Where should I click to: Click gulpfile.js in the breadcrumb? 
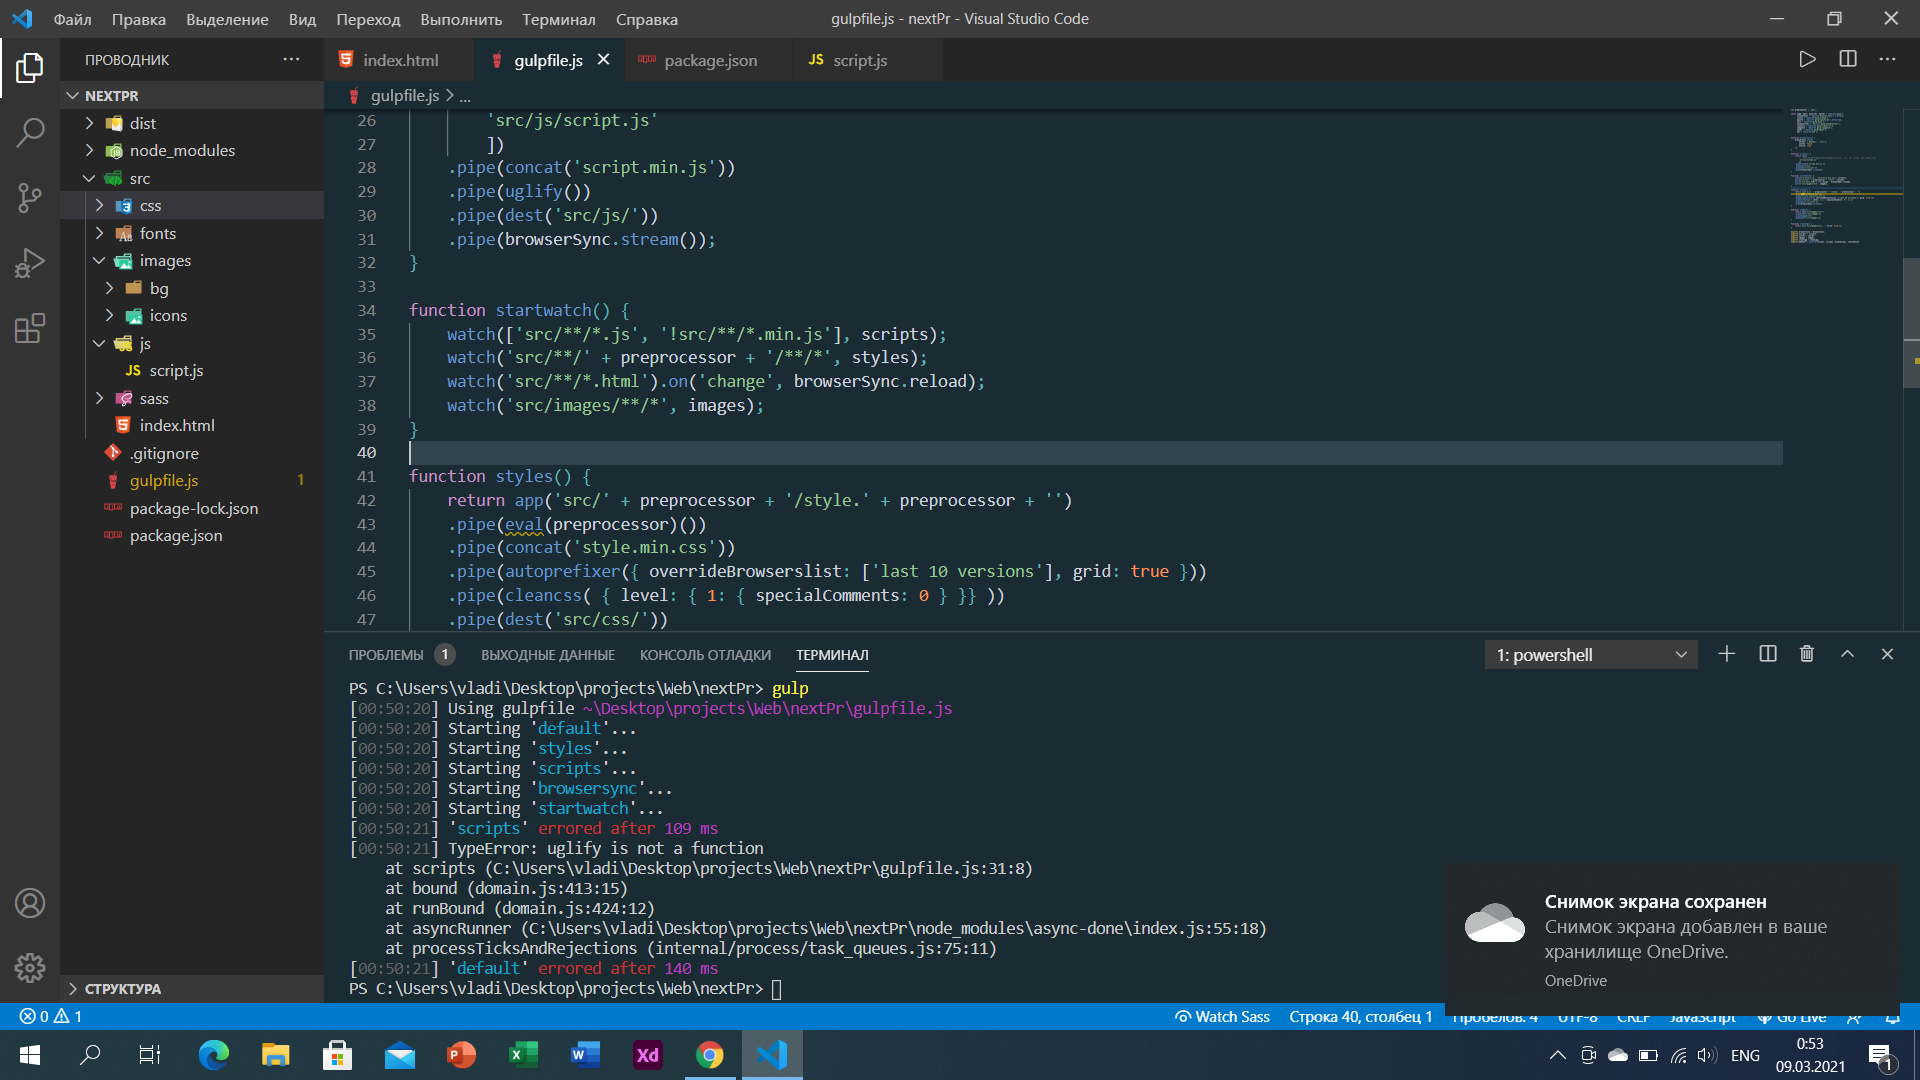(404, 96)
